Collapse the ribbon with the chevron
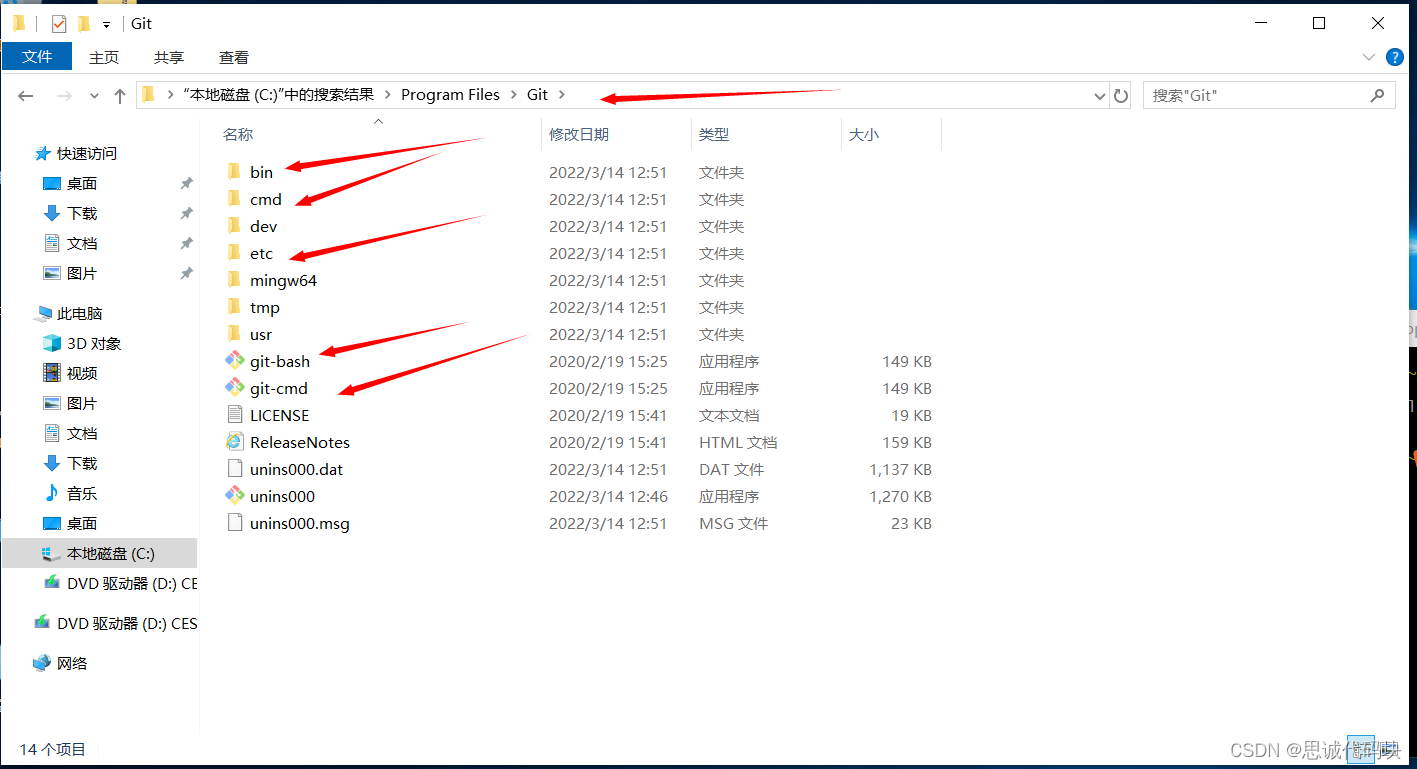Screen dimensions: 1417x769 [x=1369, y=57]
